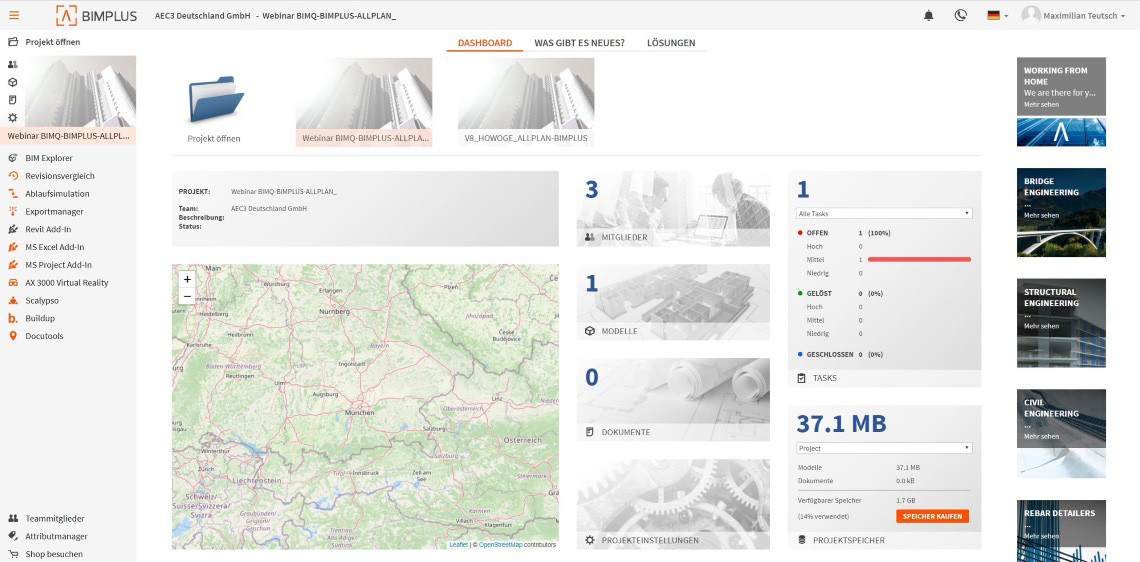Image resolution: width=1140 pixels, height=562 pixels.
Task: Switch to WAS GIBT ES NEUES? tab
Action: point(579,43)
